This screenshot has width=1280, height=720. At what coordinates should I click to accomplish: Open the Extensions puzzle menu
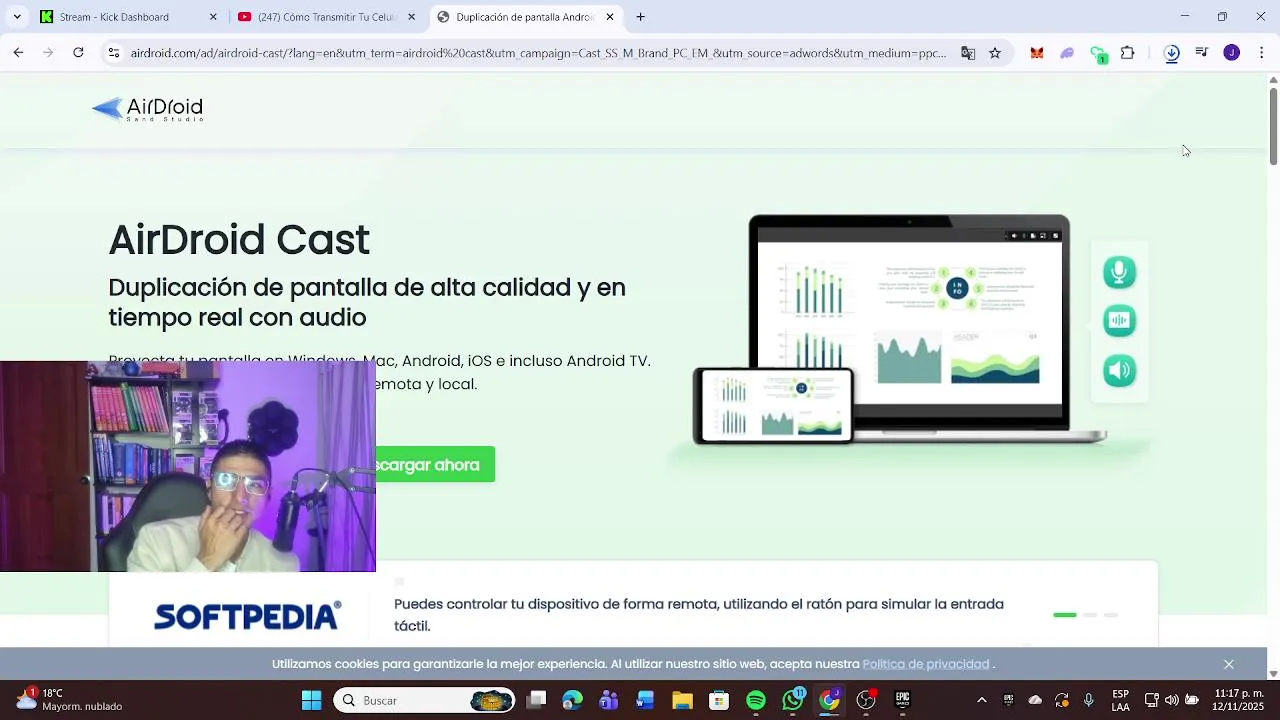(1128, 53)
